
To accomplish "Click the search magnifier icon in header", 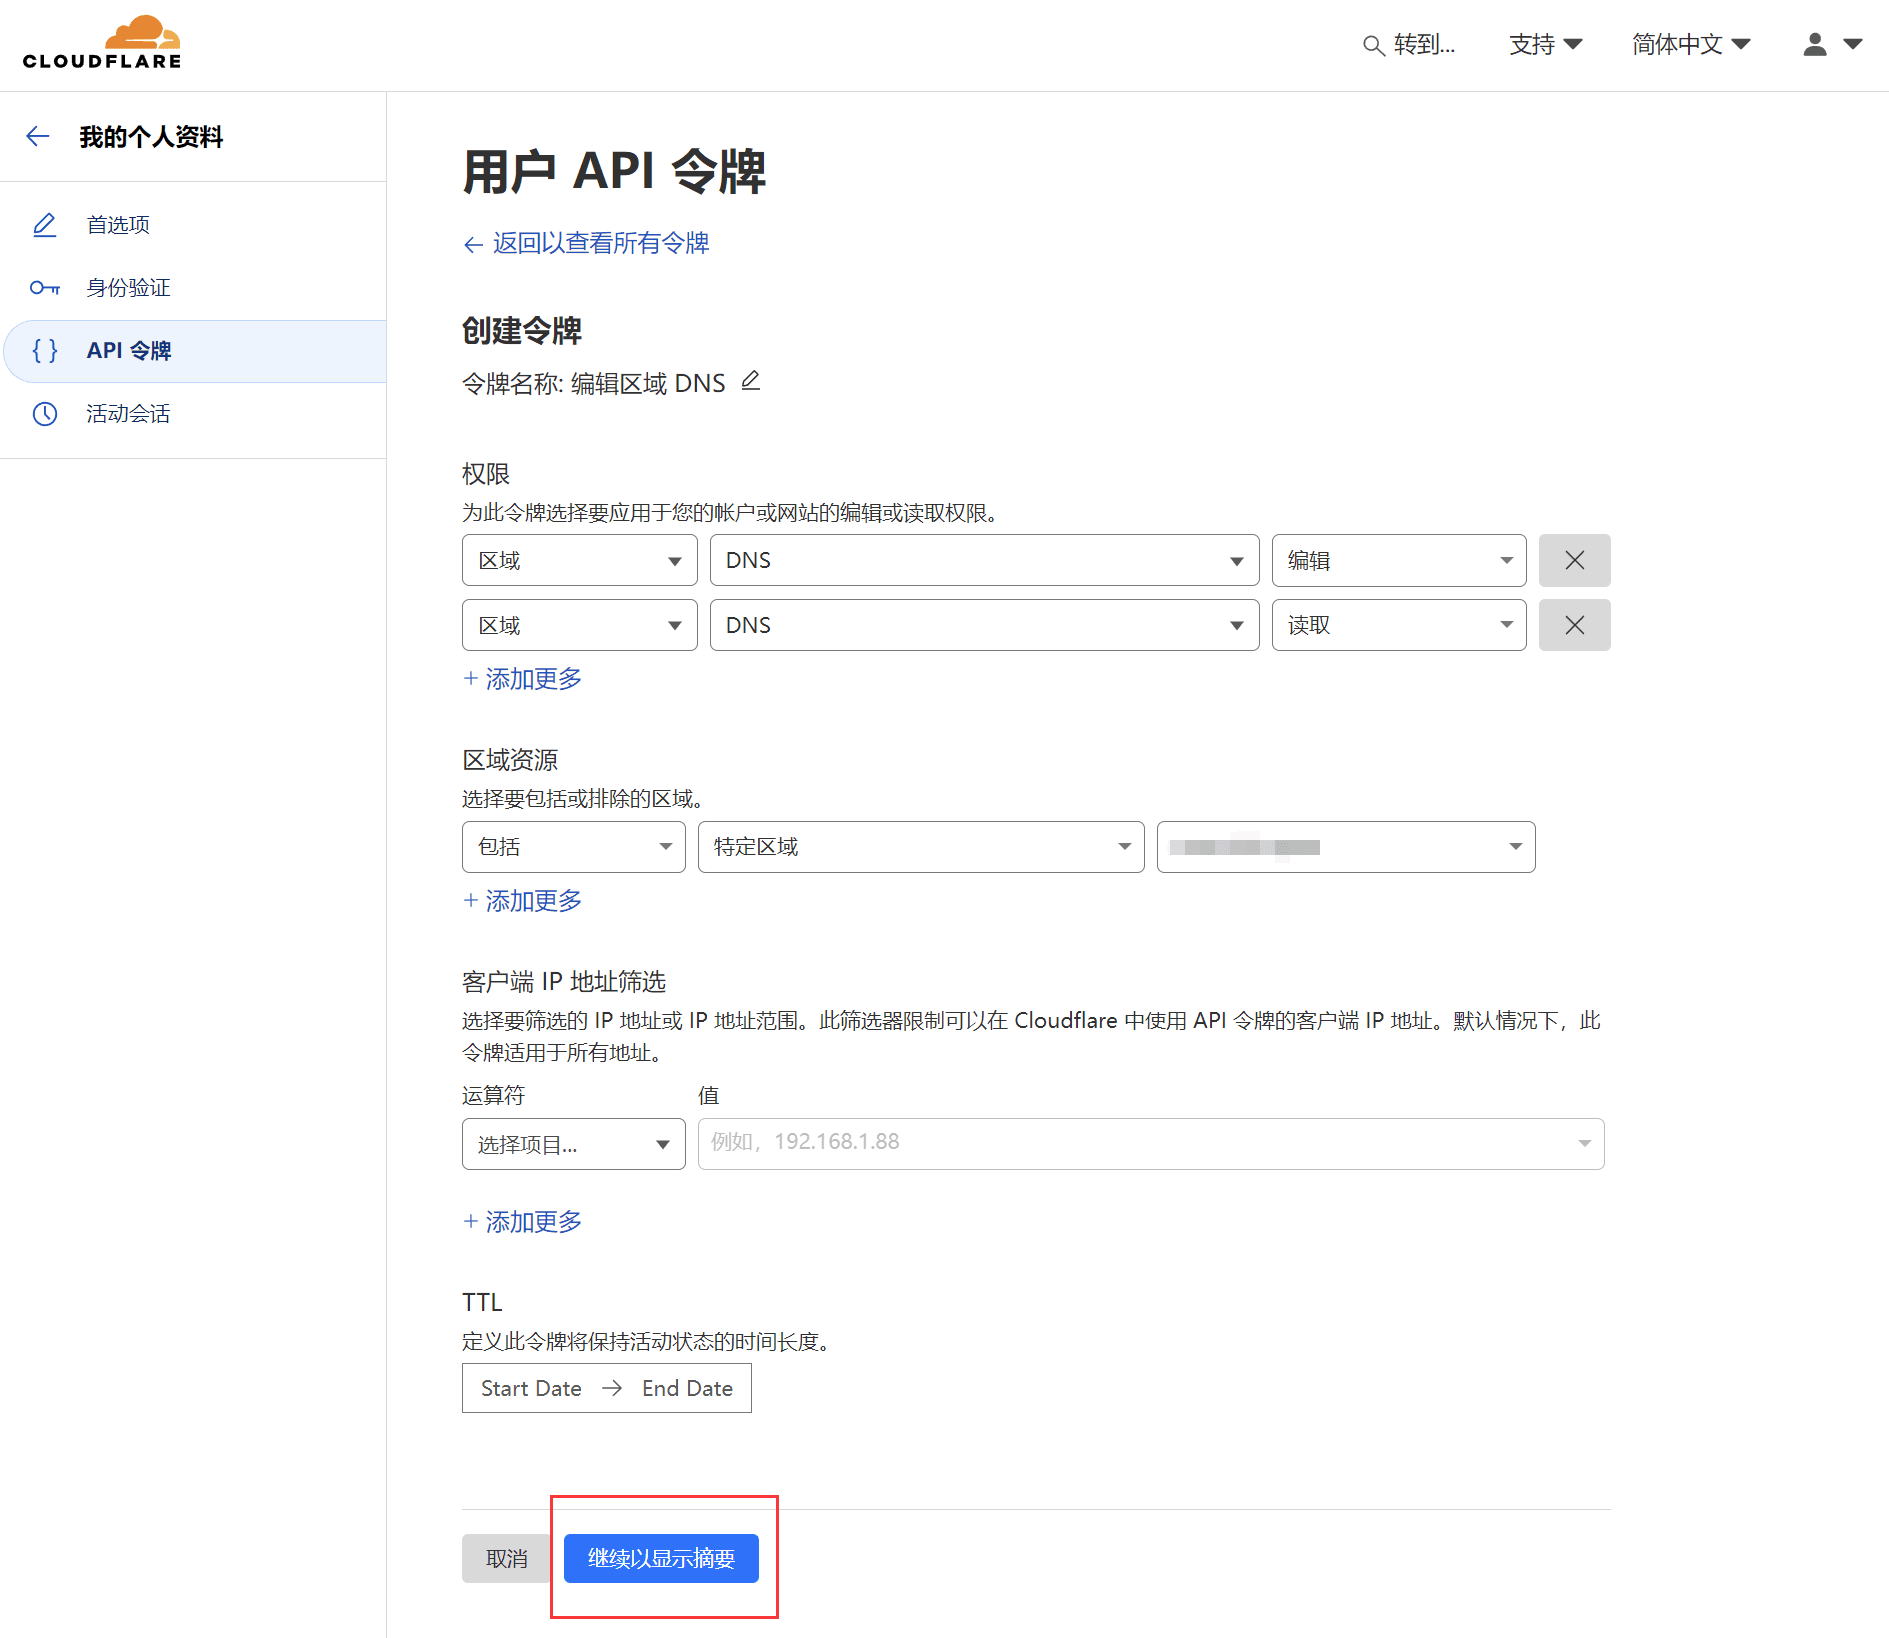I will (1373, 46).
